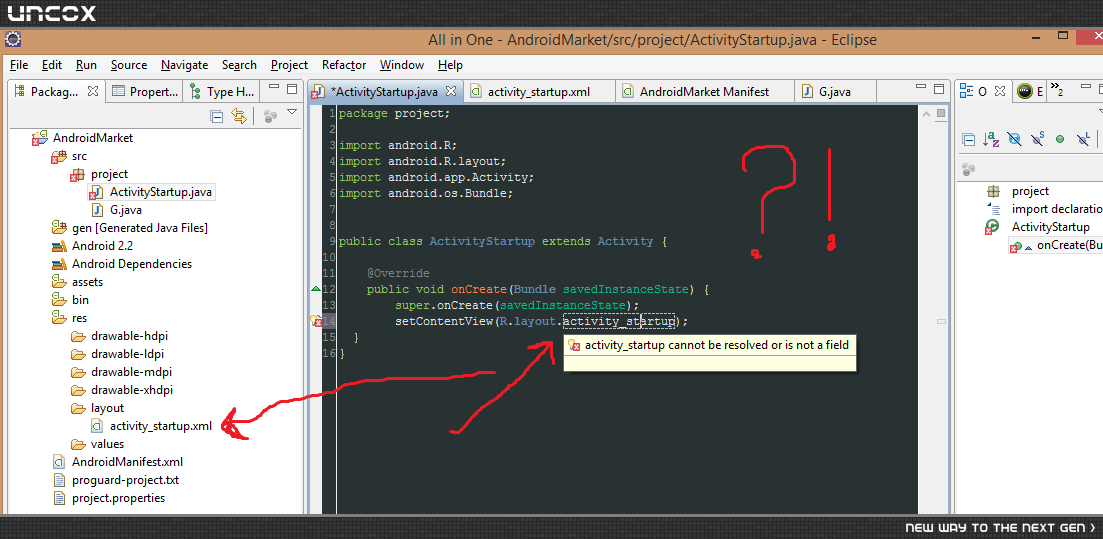
Task: Minimize the editor area
Action: click(x=920, y=88)
